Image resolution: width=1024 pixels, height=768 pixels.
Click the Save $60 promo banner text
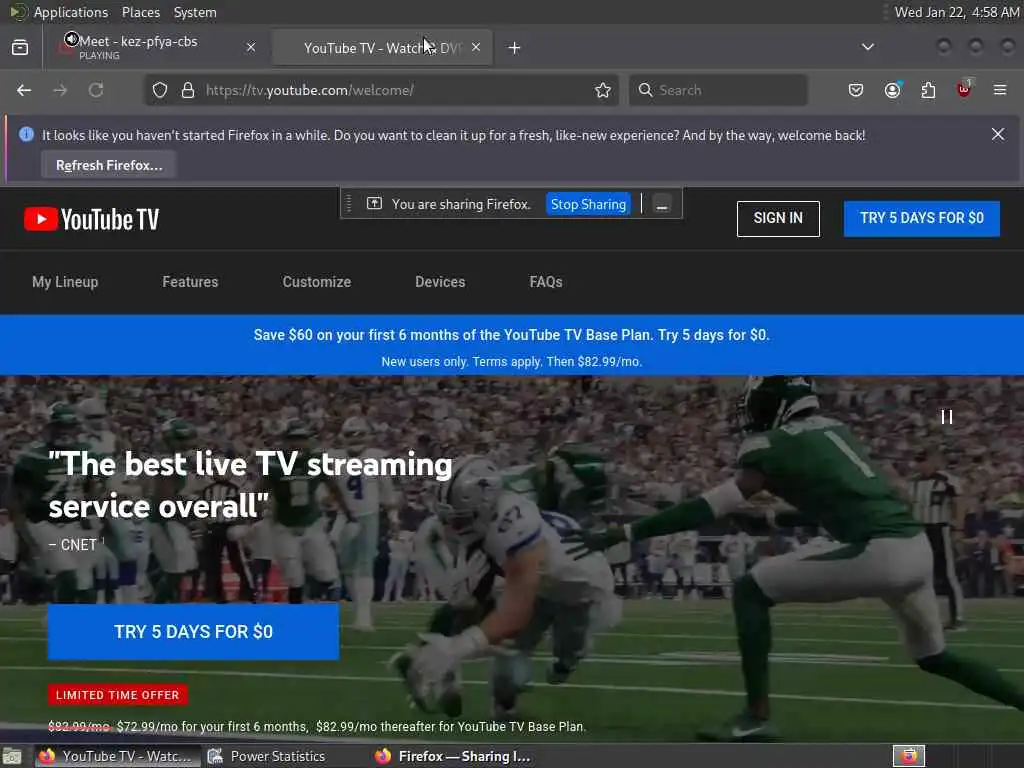point(512,335)
